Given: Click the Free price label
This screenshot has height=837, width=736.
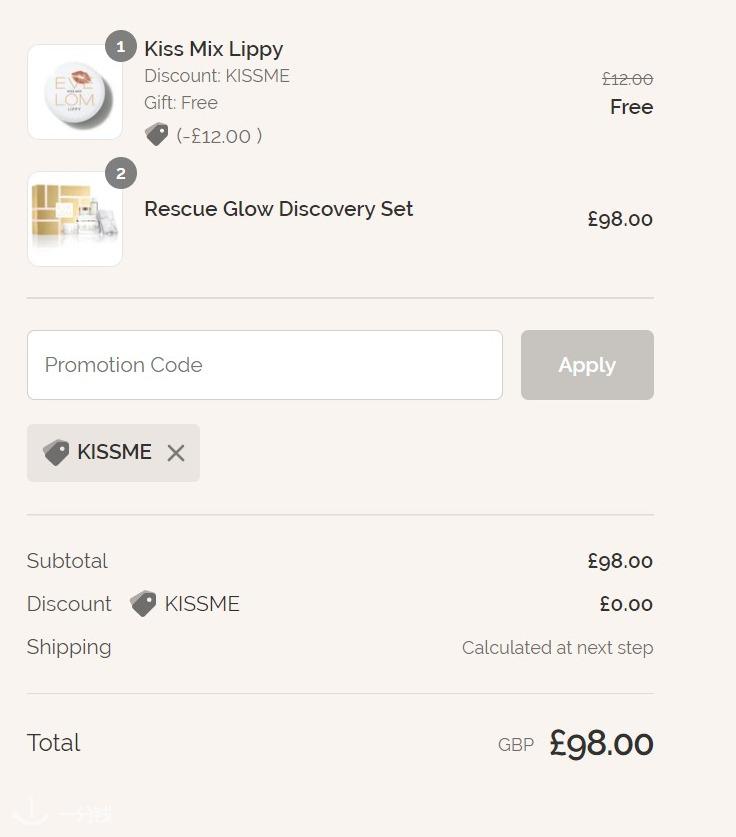Looking at the screenshot, I should 631,107.
